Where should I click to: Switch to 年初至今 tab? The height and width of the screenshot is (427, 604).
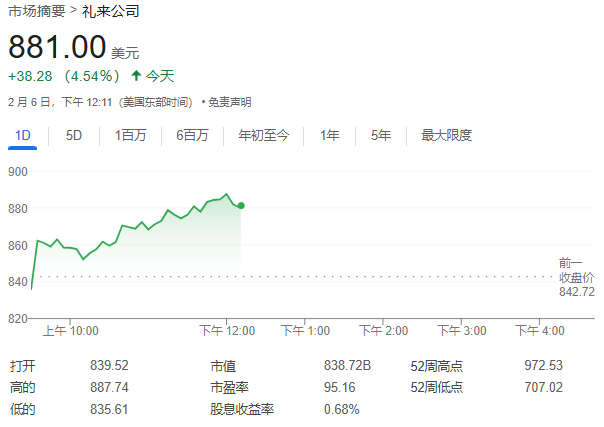pyautogui.click(x=263, y=135)
